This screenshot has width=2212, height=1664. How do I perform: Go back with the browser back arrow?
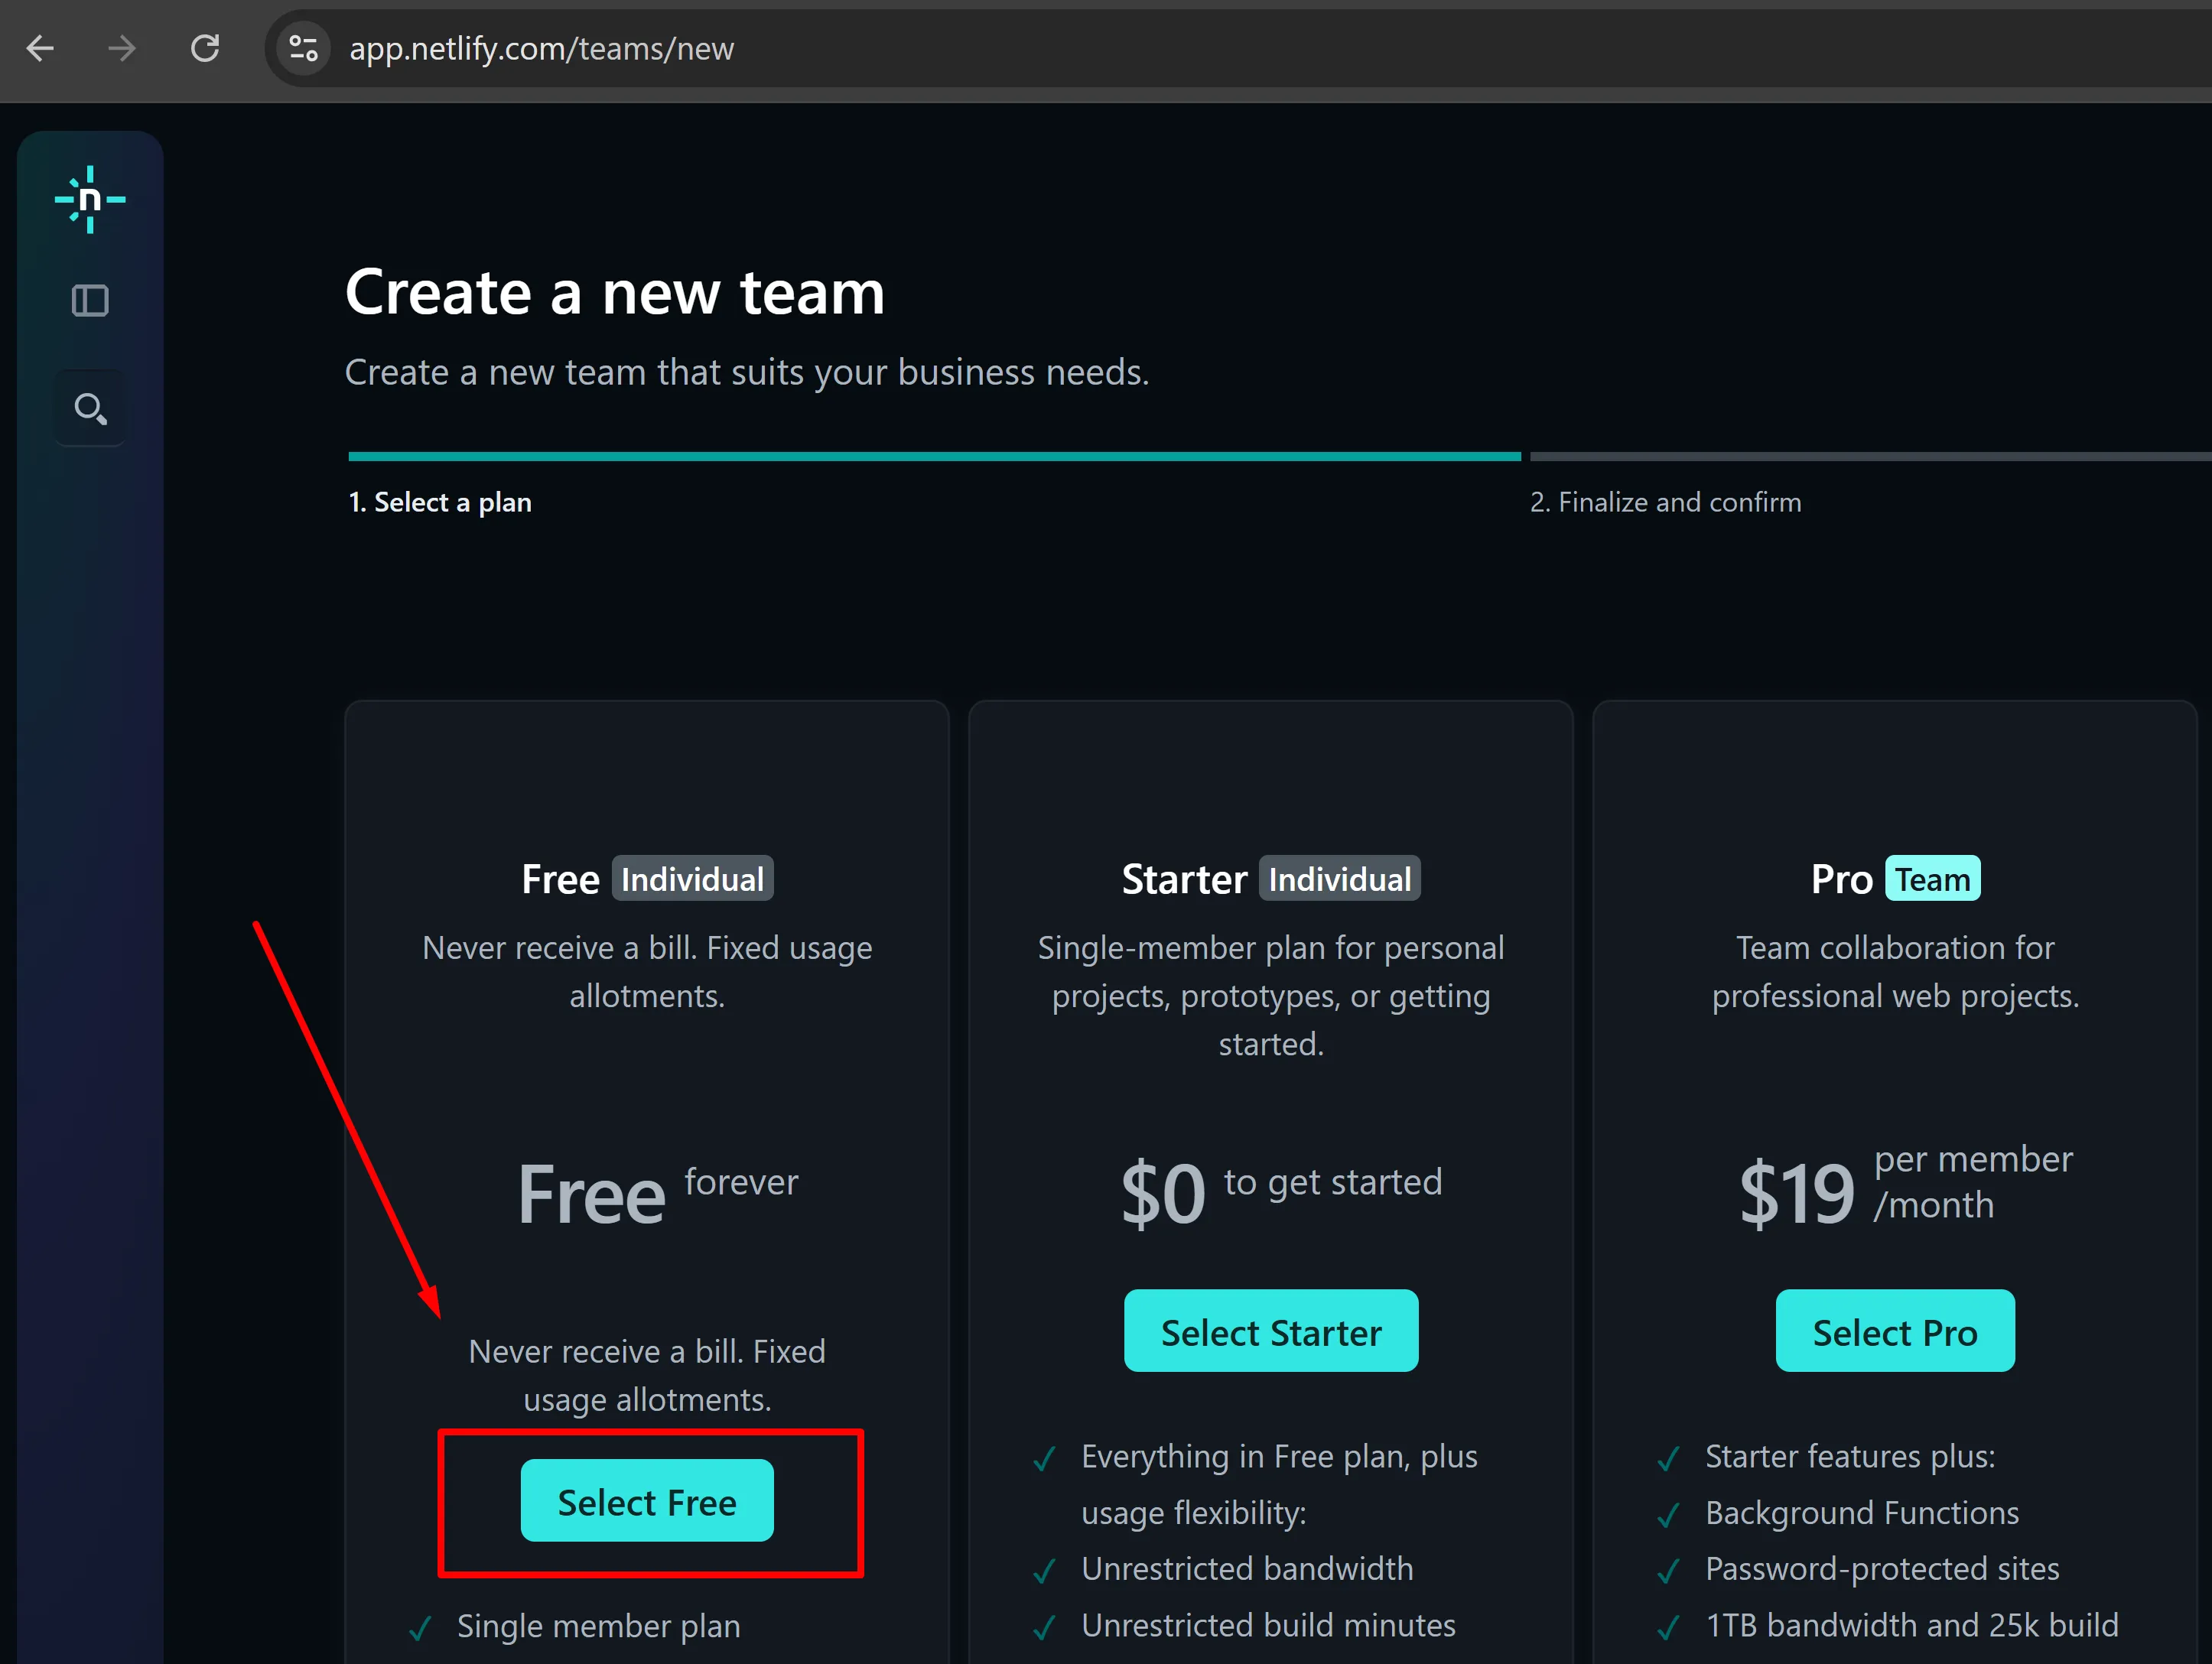[41, 48]
